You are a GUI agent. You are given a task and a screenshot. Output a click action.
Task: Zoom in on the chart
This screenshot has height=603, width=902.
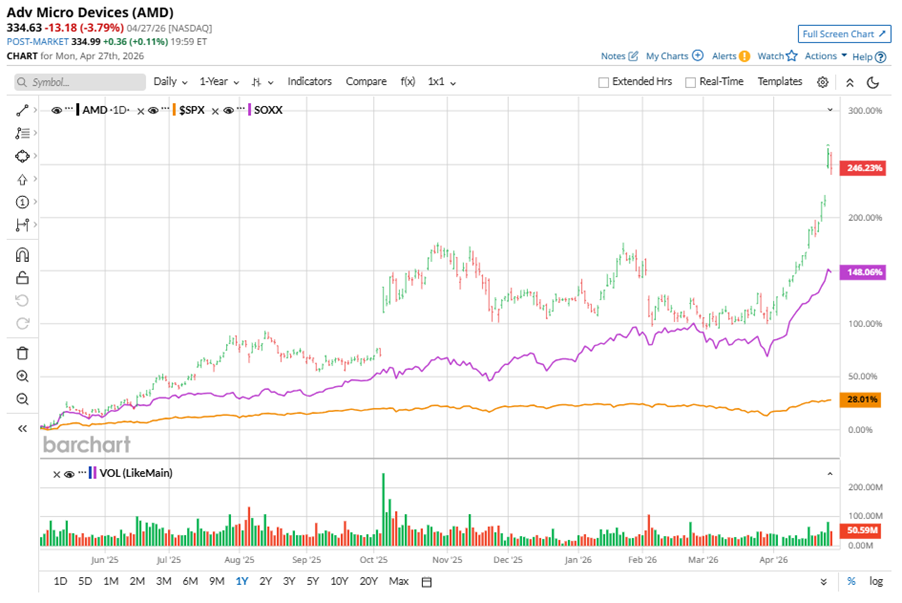click(x=22, y=376)
